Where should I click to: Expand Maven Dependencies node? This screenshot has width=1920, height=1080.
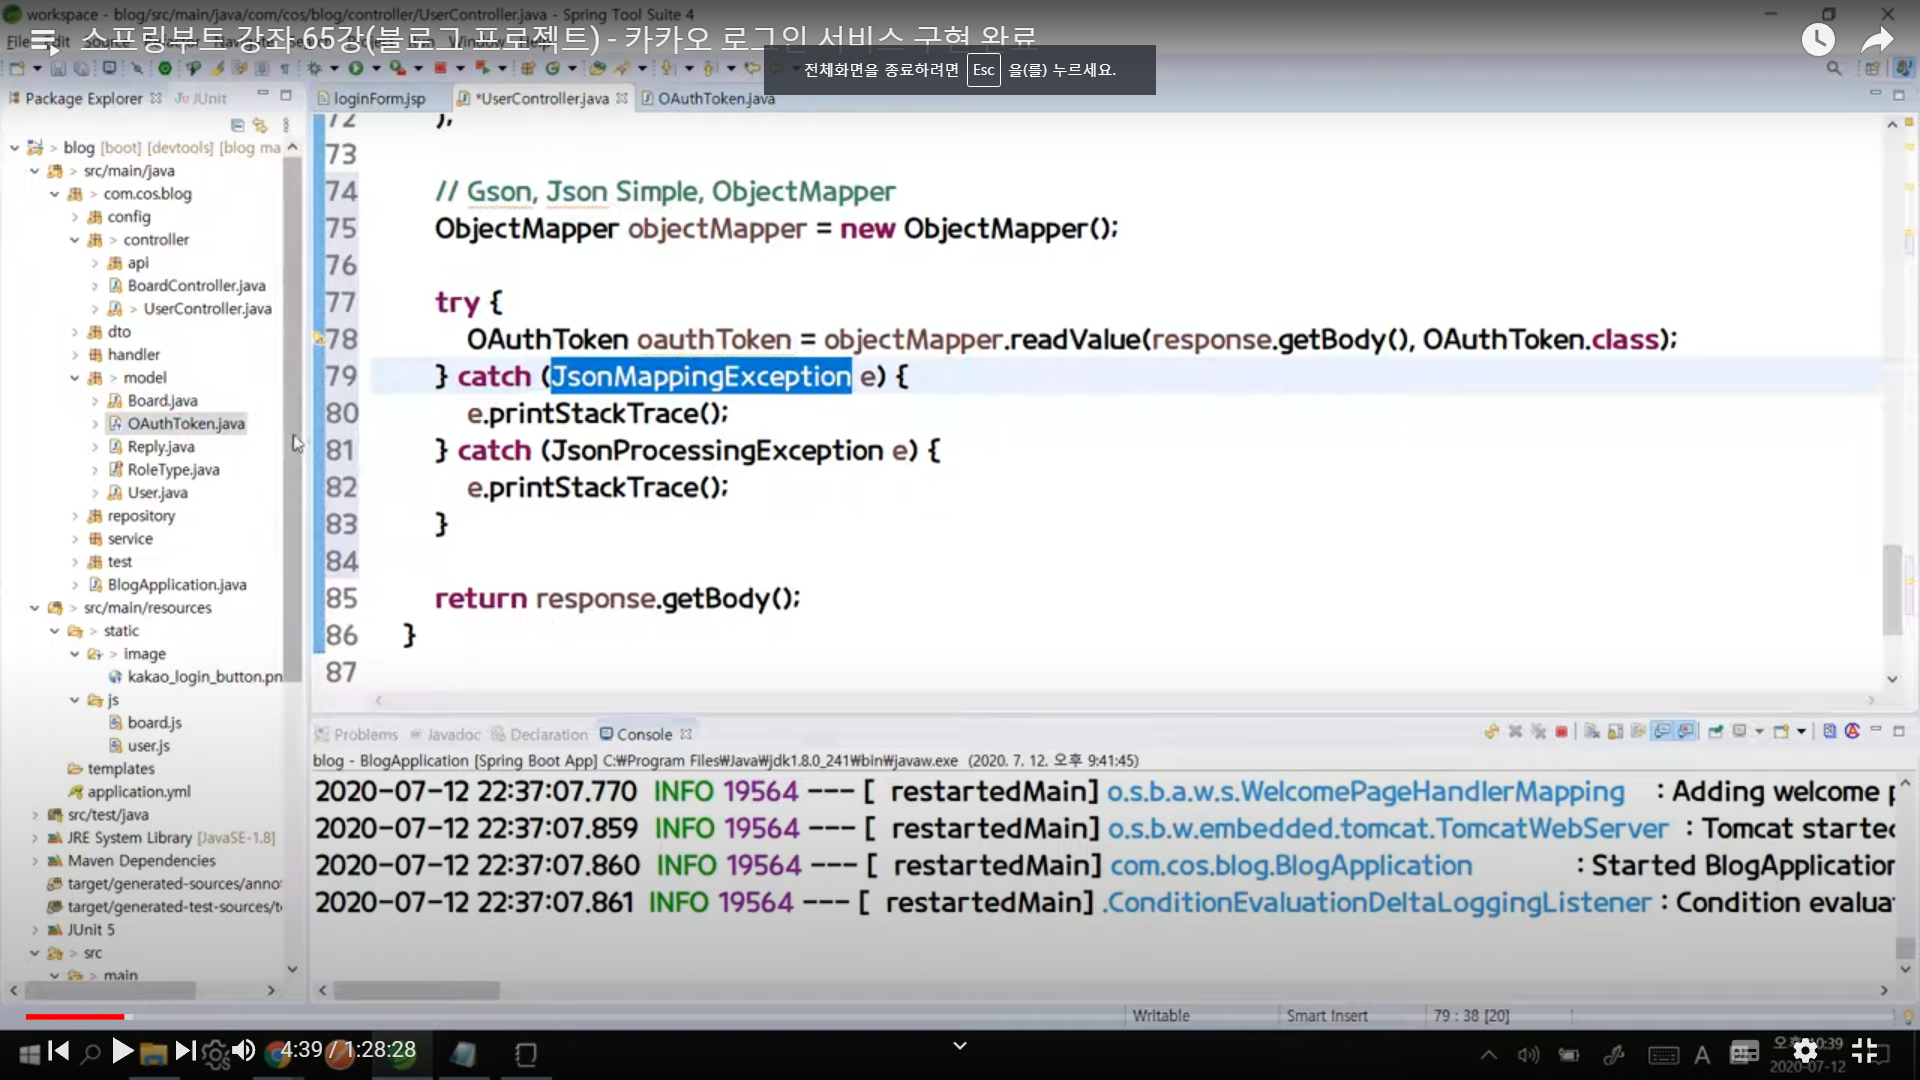(35, 861)
